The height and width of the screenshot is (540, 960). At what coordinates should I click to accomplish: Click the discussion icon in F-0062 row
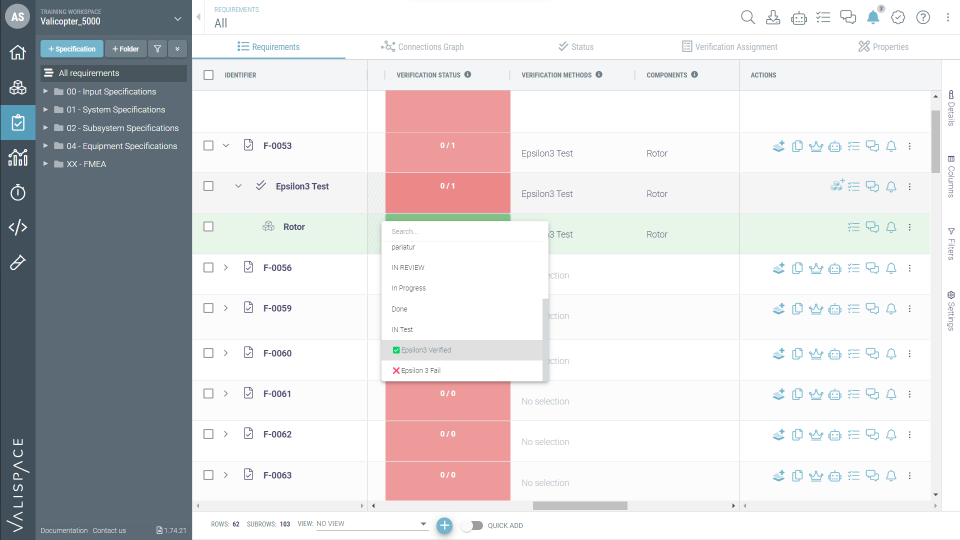tap(872, 435)
